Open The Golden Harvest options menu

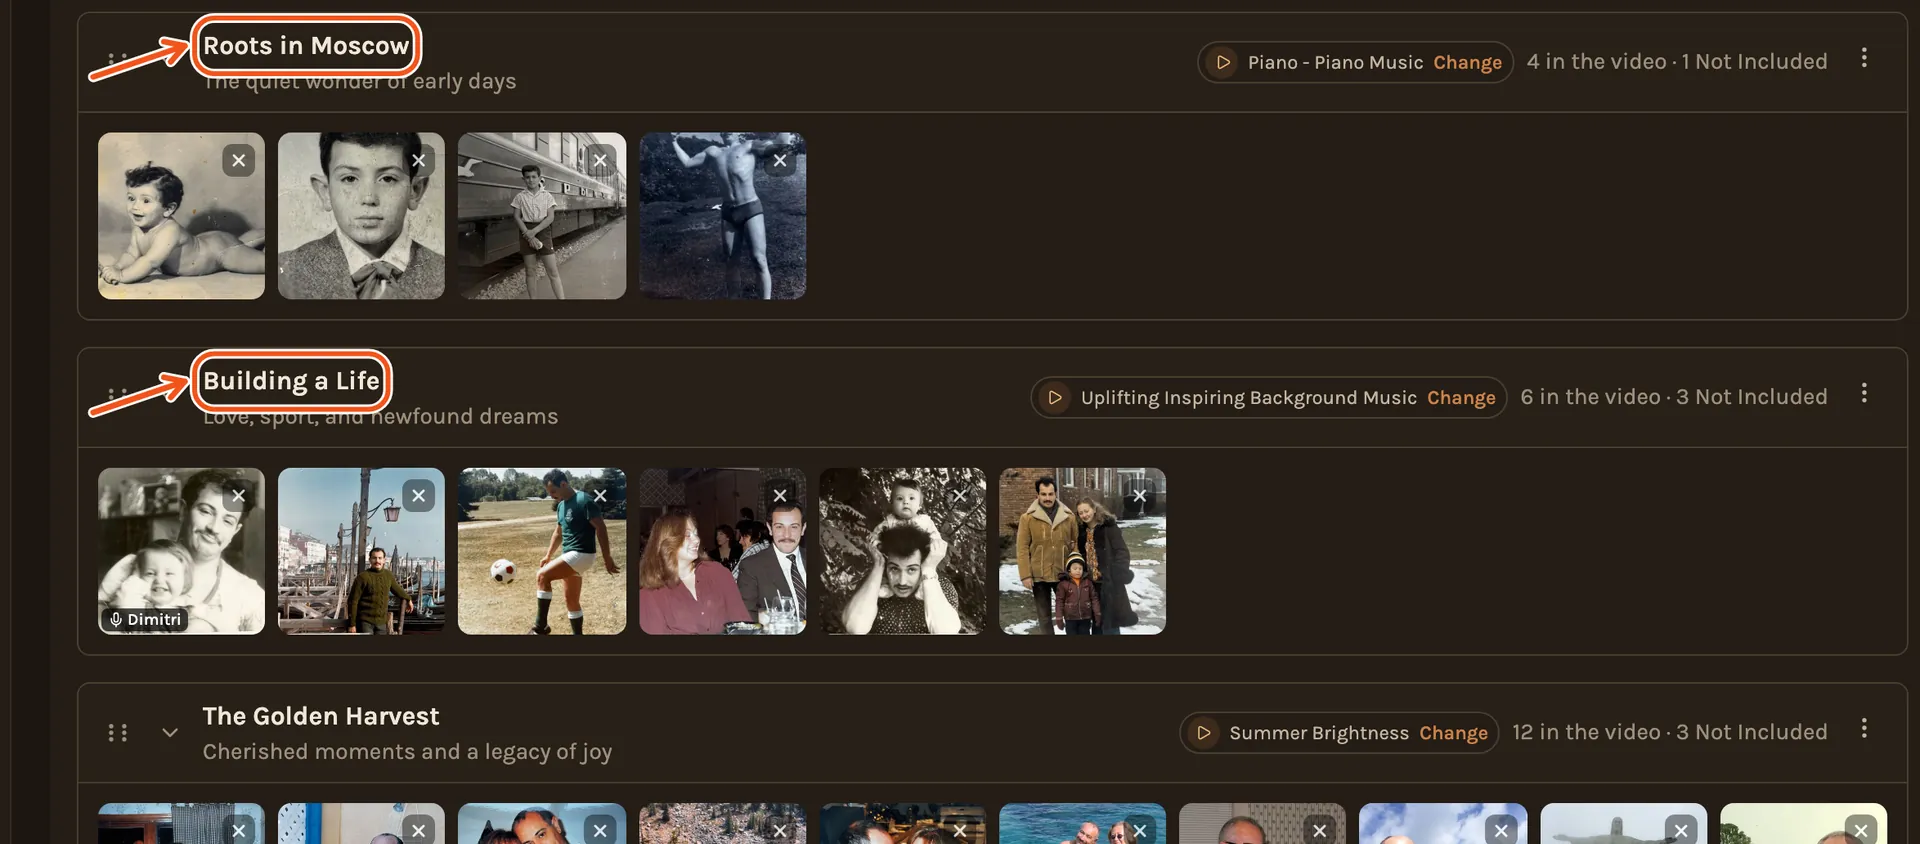coord(1864,728)
